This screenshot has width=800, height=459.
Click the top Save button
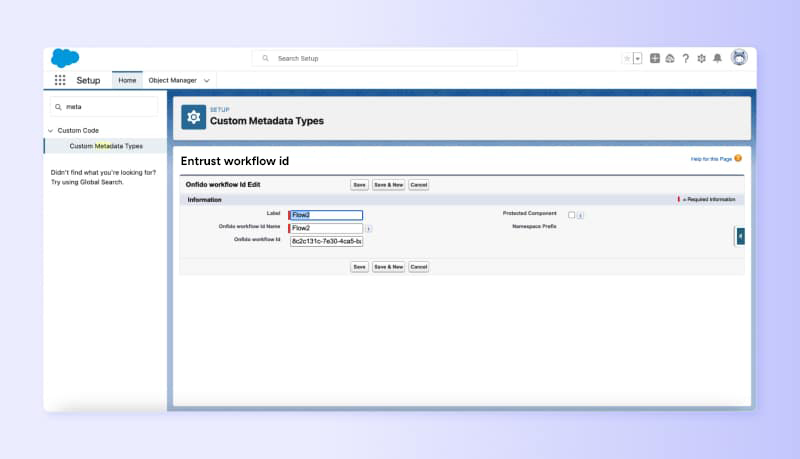(x=359, y=185)
